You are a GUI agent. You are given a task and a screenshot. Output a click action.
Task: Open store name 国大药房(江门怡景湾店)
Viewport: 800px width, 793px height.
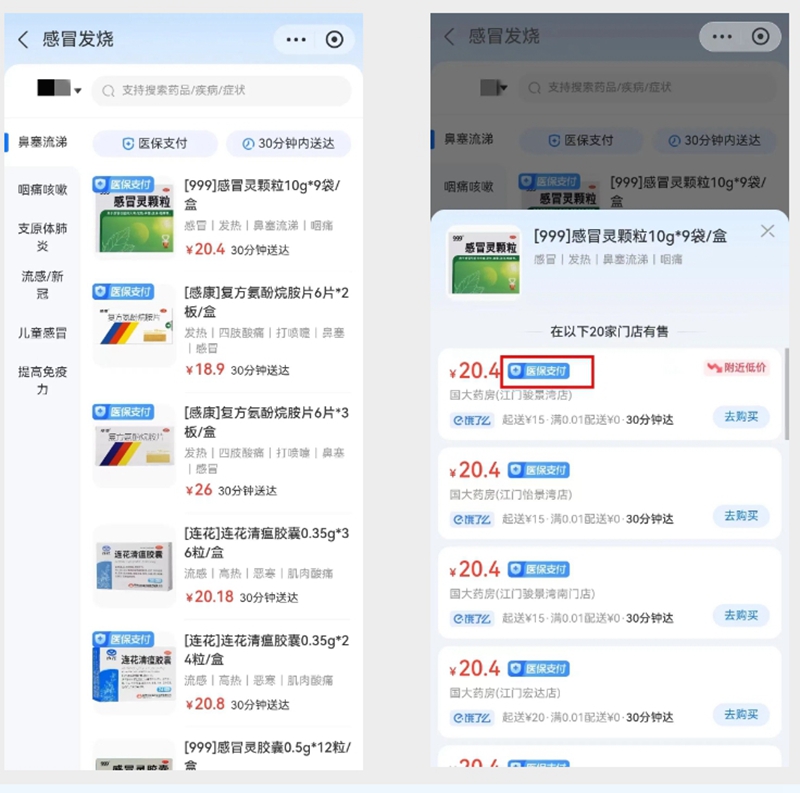[x=511, y=494]
